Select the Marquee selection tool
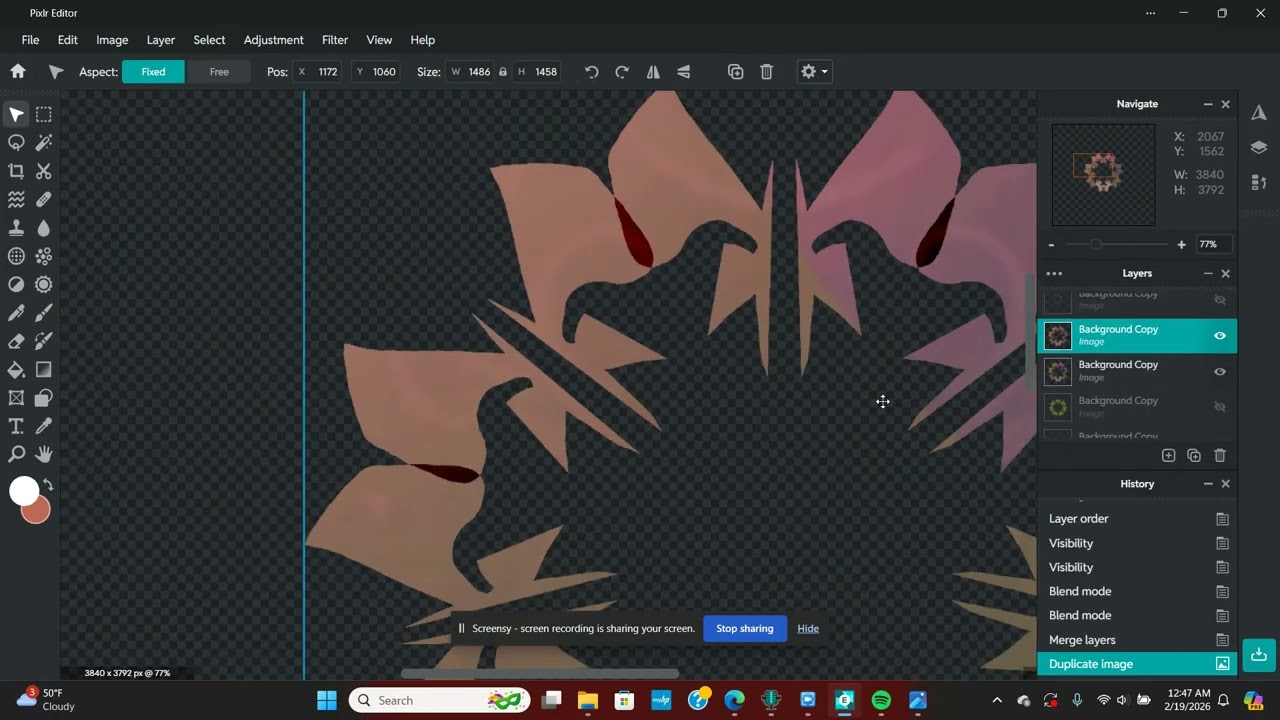Viewport: 1280px width, 720px height. (x=44, y=114)
